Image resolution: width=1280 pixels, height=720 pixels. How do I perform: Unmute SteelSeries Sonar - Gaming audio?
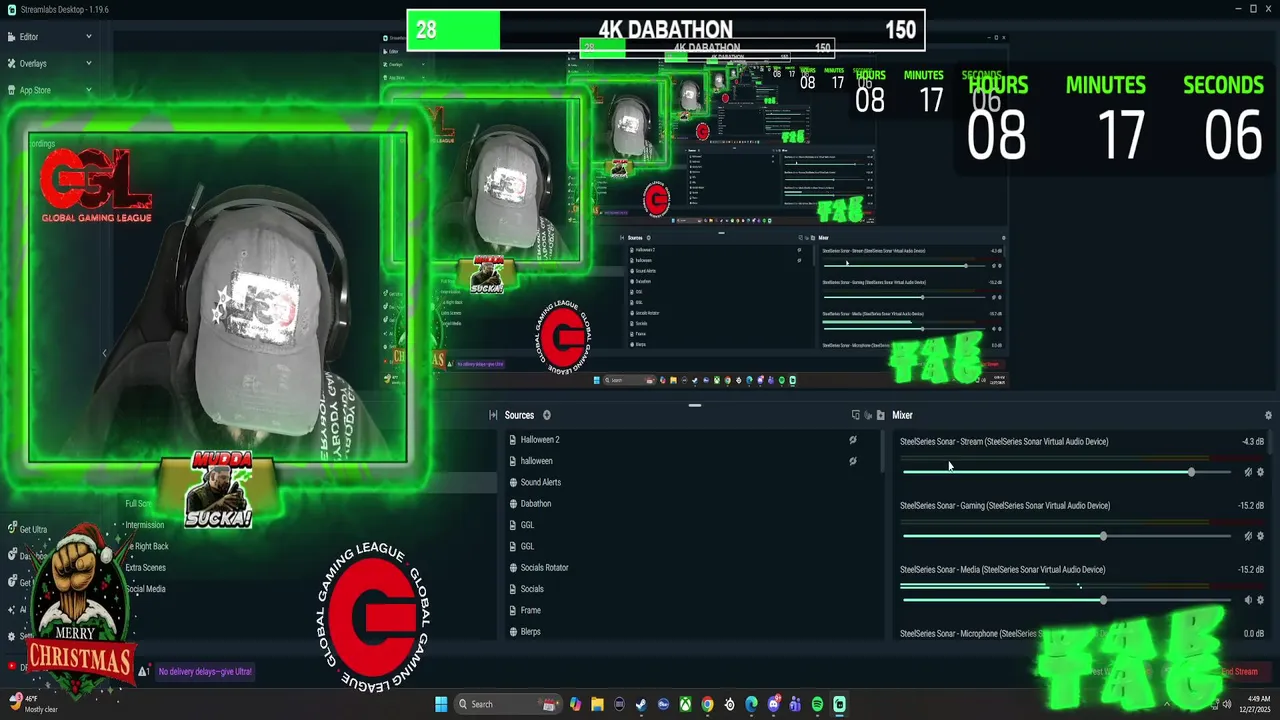[1248, 536]
